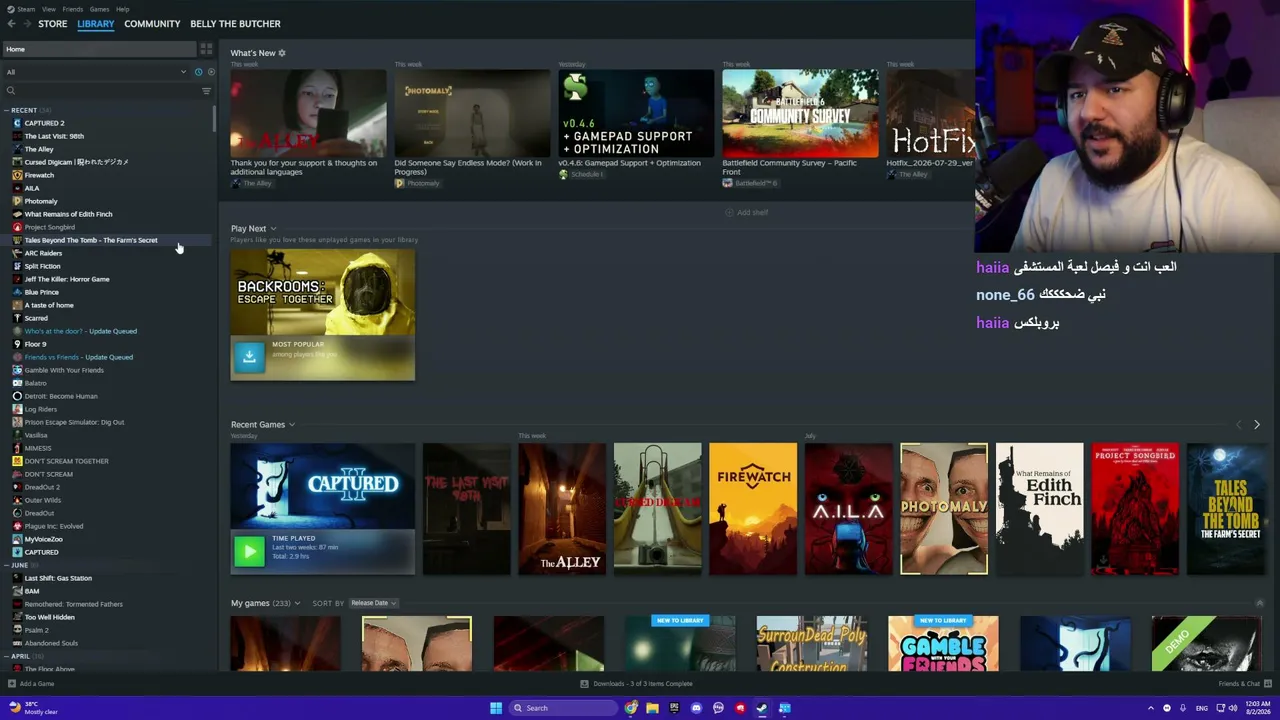Click the Add a Game plus icon
Image resolution: width=1280 pixels, height=720 pixels.
point(10,684)
